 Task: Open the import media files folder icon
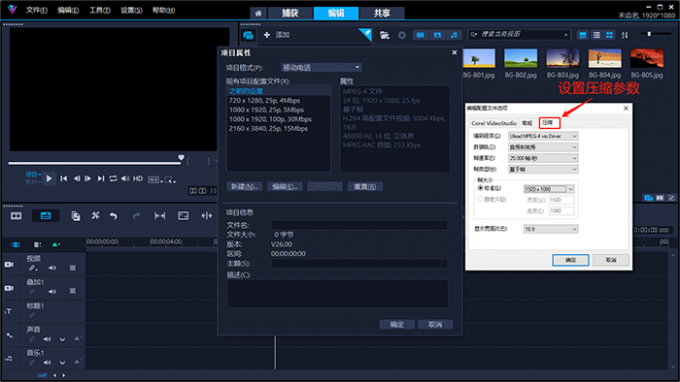click(x=385, y=35)
